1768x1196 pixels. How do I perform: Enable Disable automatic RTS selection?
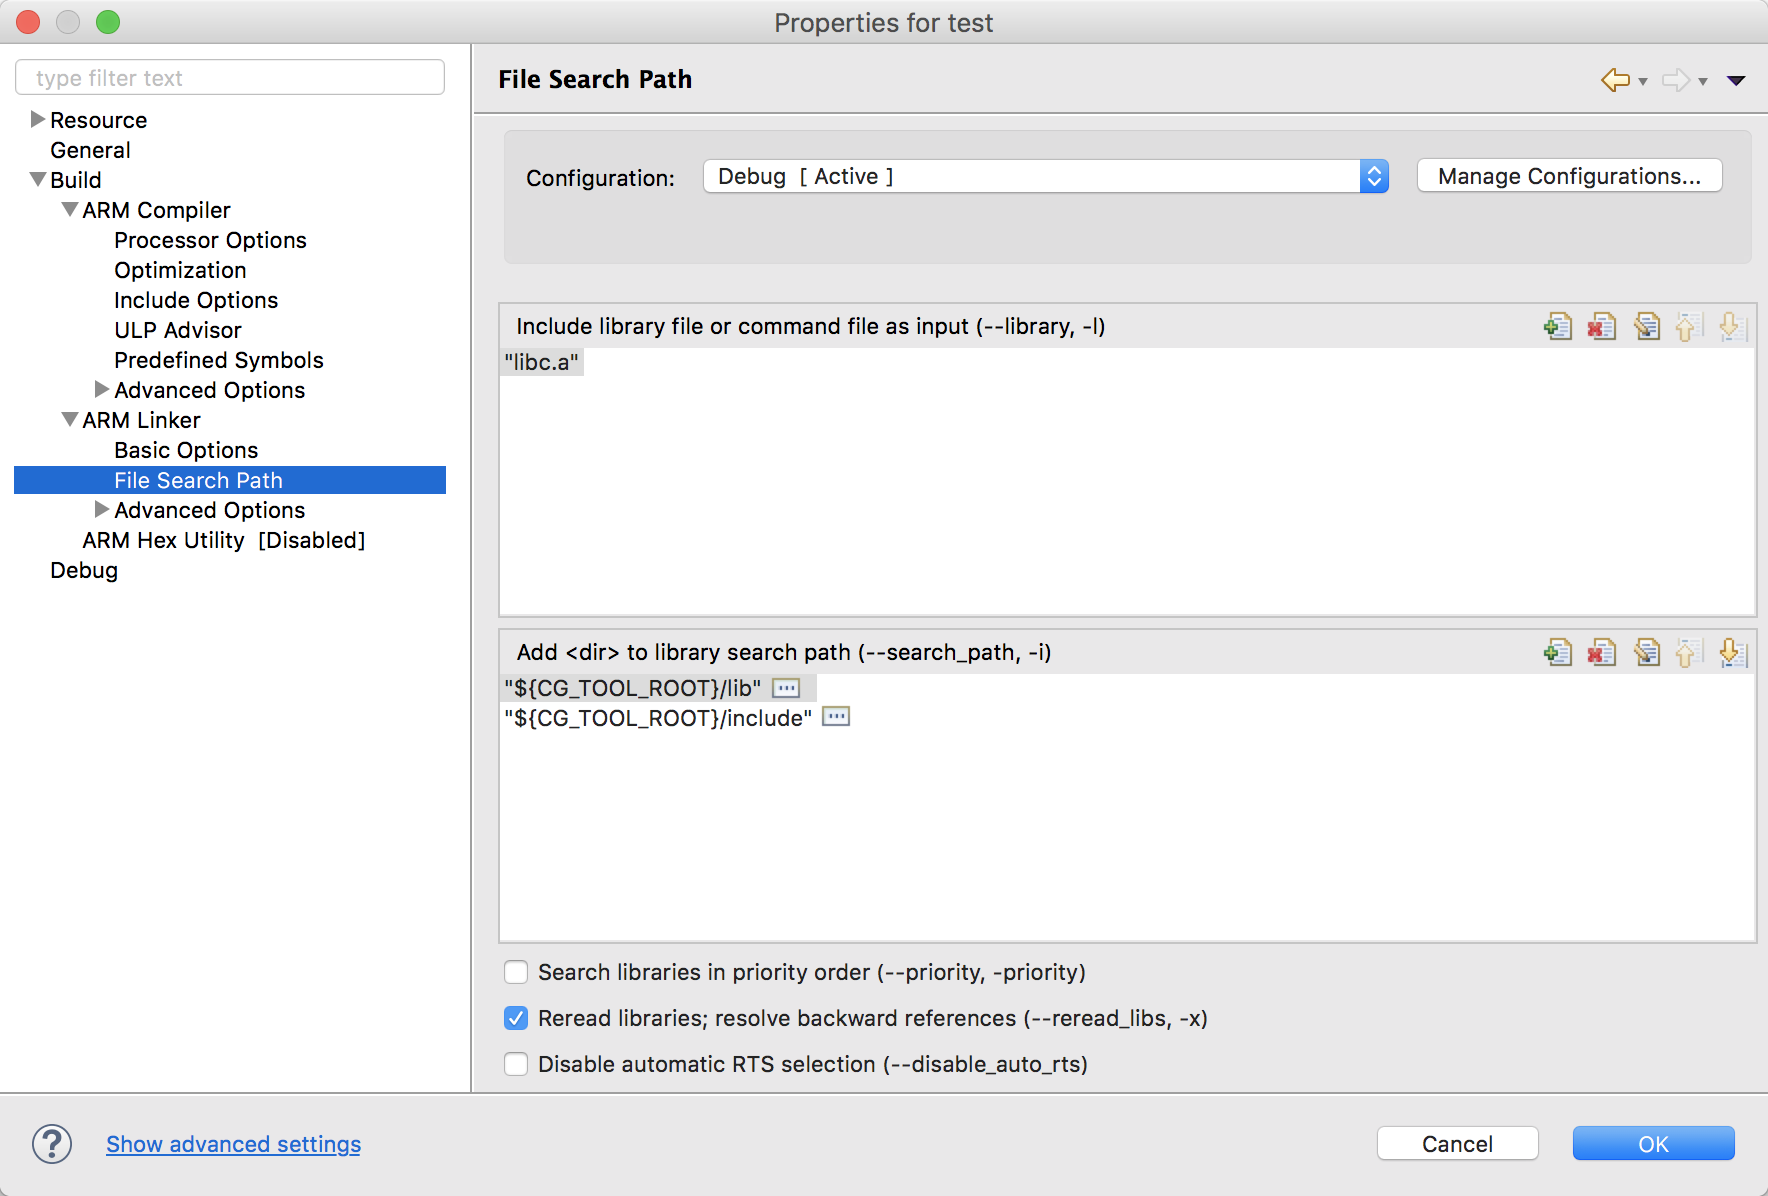coord(516,1064)
